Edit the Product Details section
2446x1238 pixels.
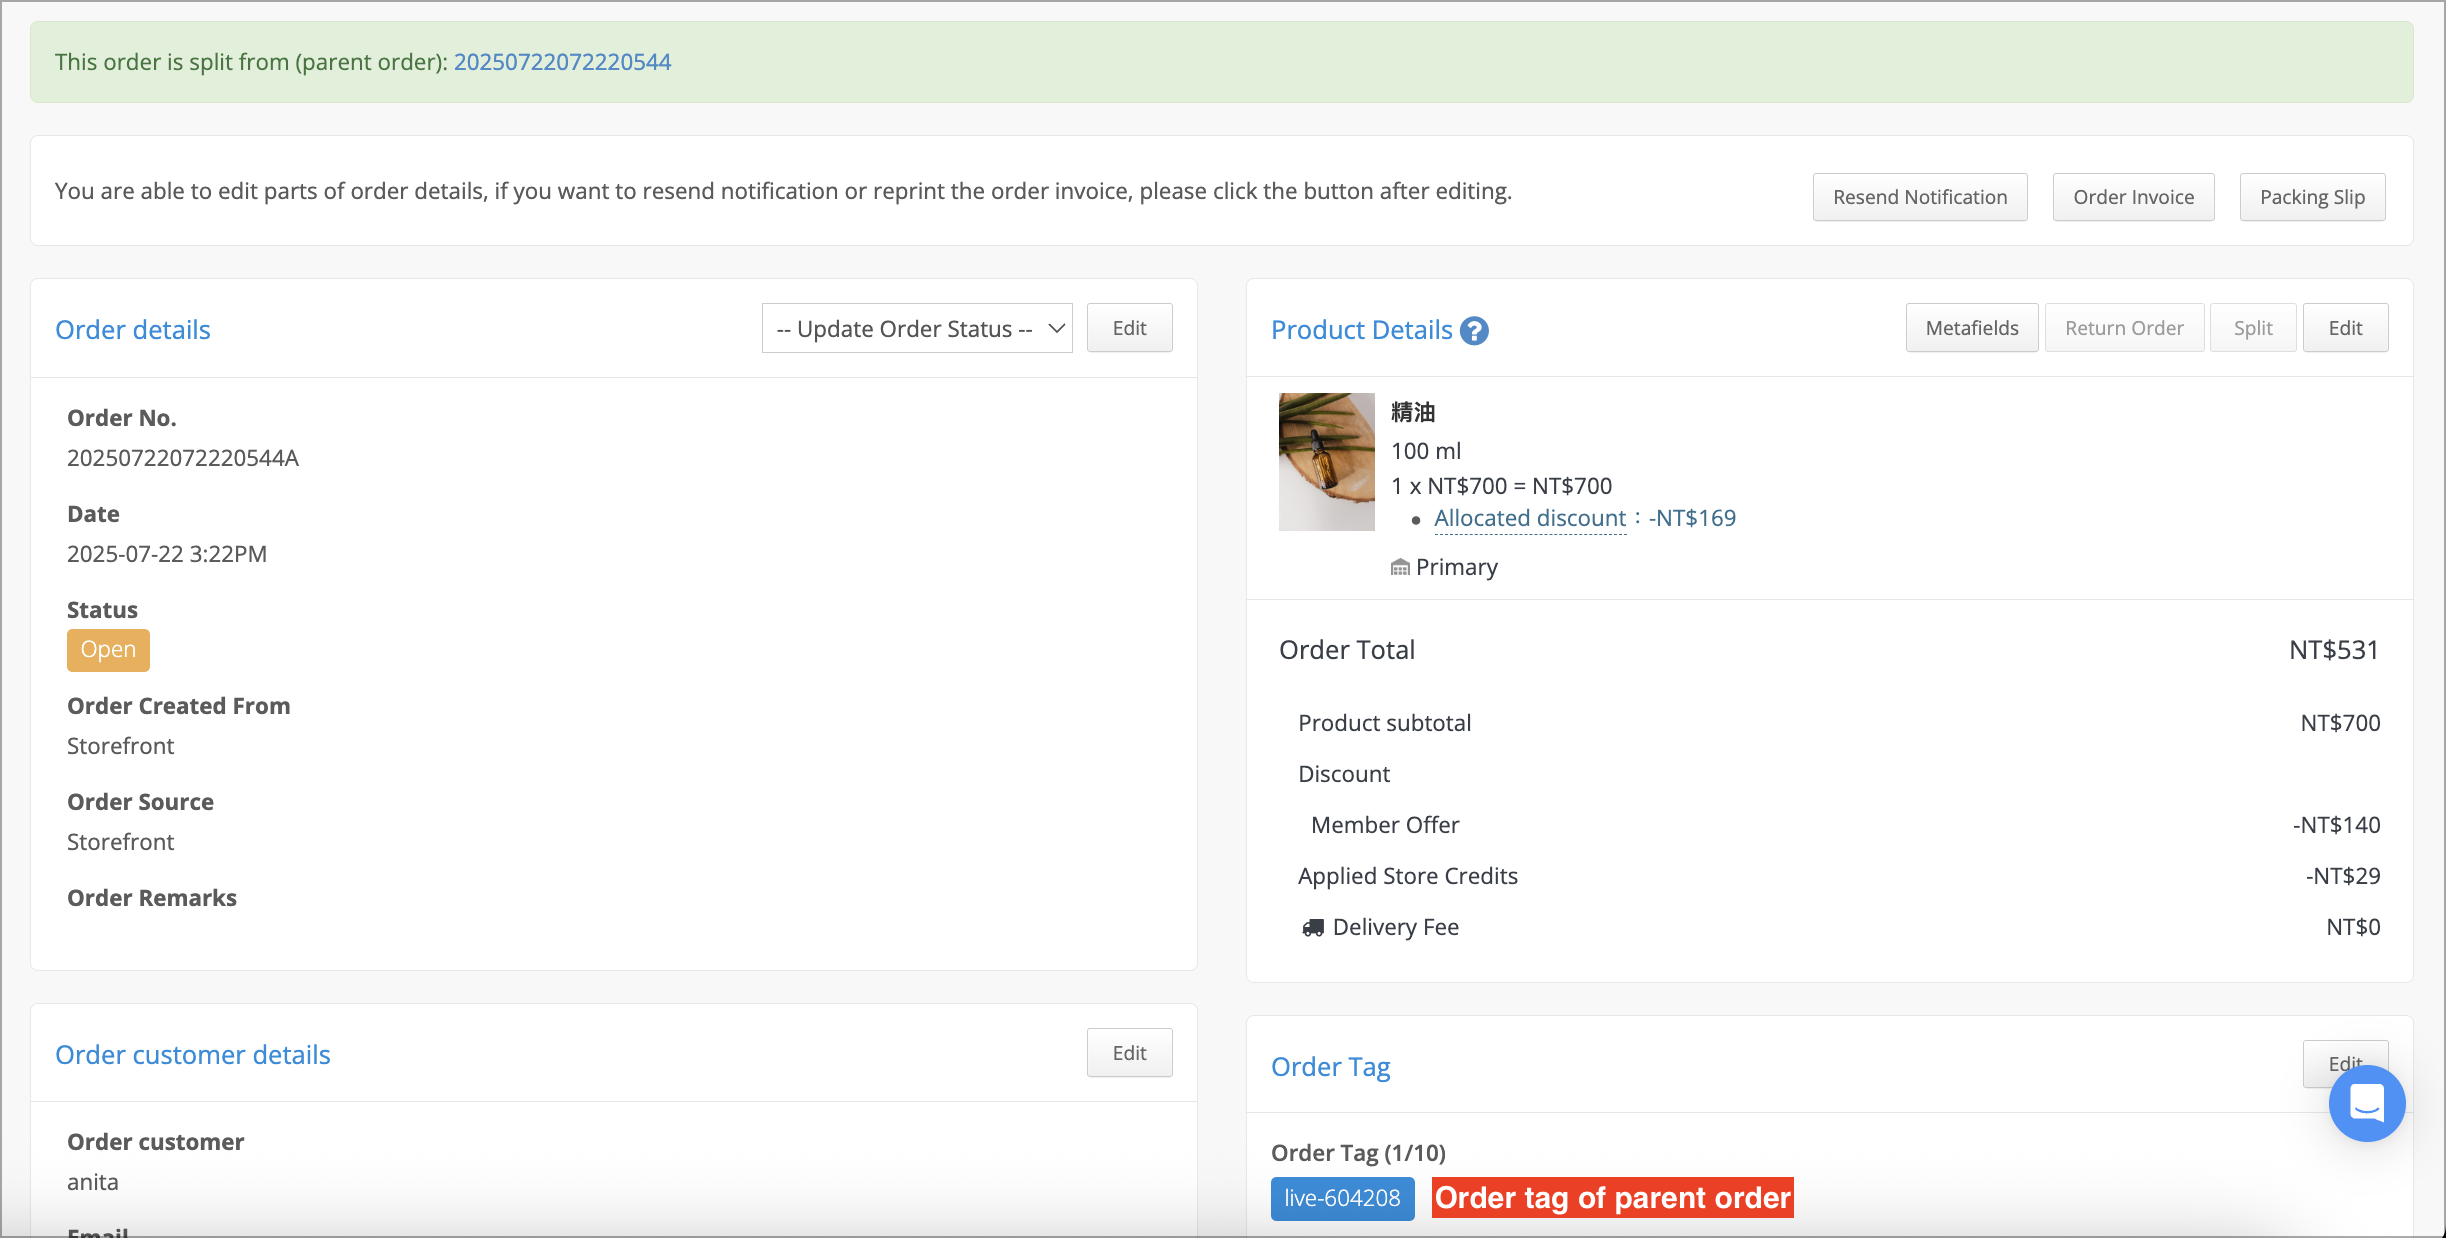[x=2345, y=328]
